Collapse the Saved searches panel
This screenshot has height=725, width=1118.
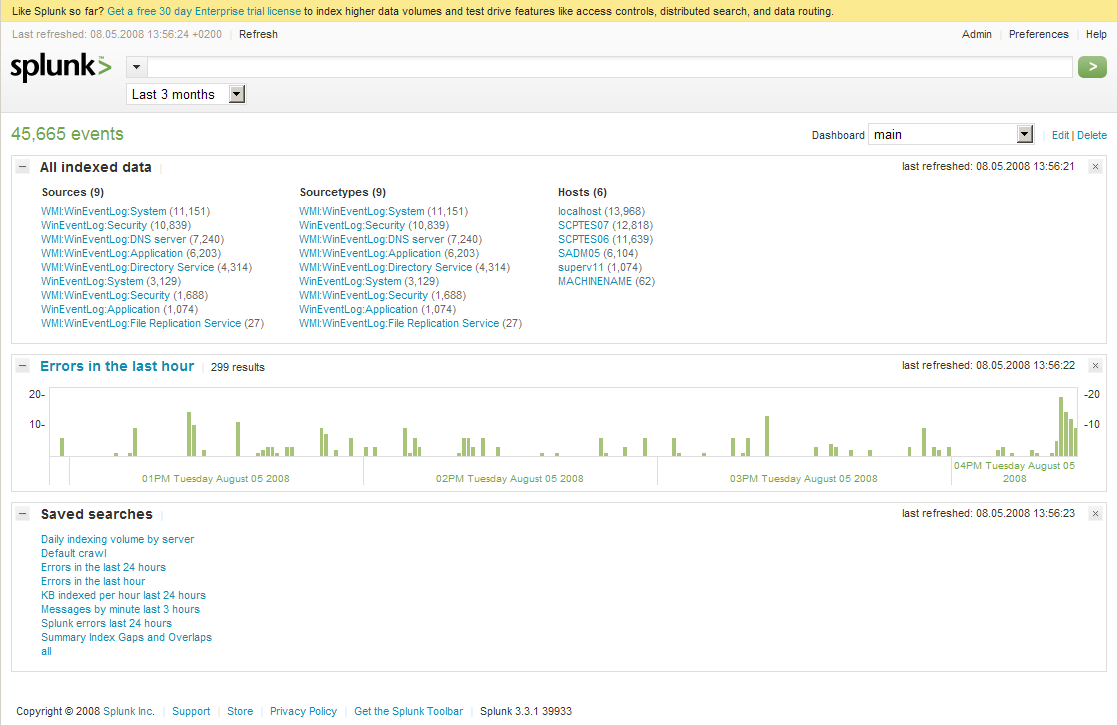(x=23, y=513)
